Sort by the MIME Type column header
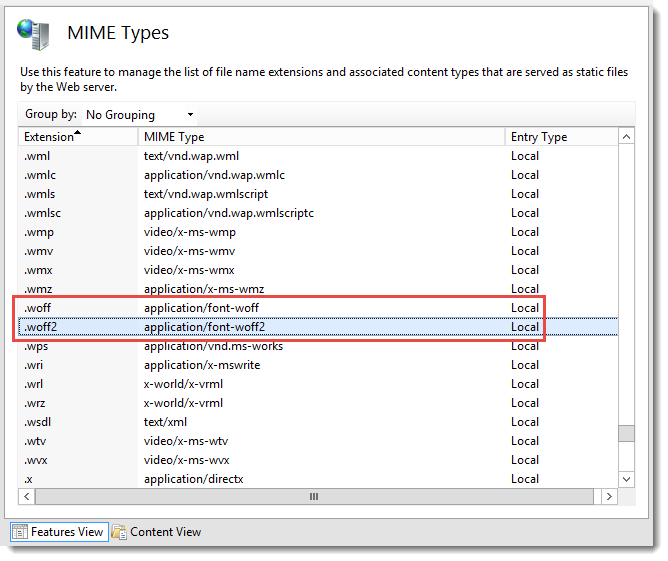Screen dimensions: 668x561 click(322, 137)
